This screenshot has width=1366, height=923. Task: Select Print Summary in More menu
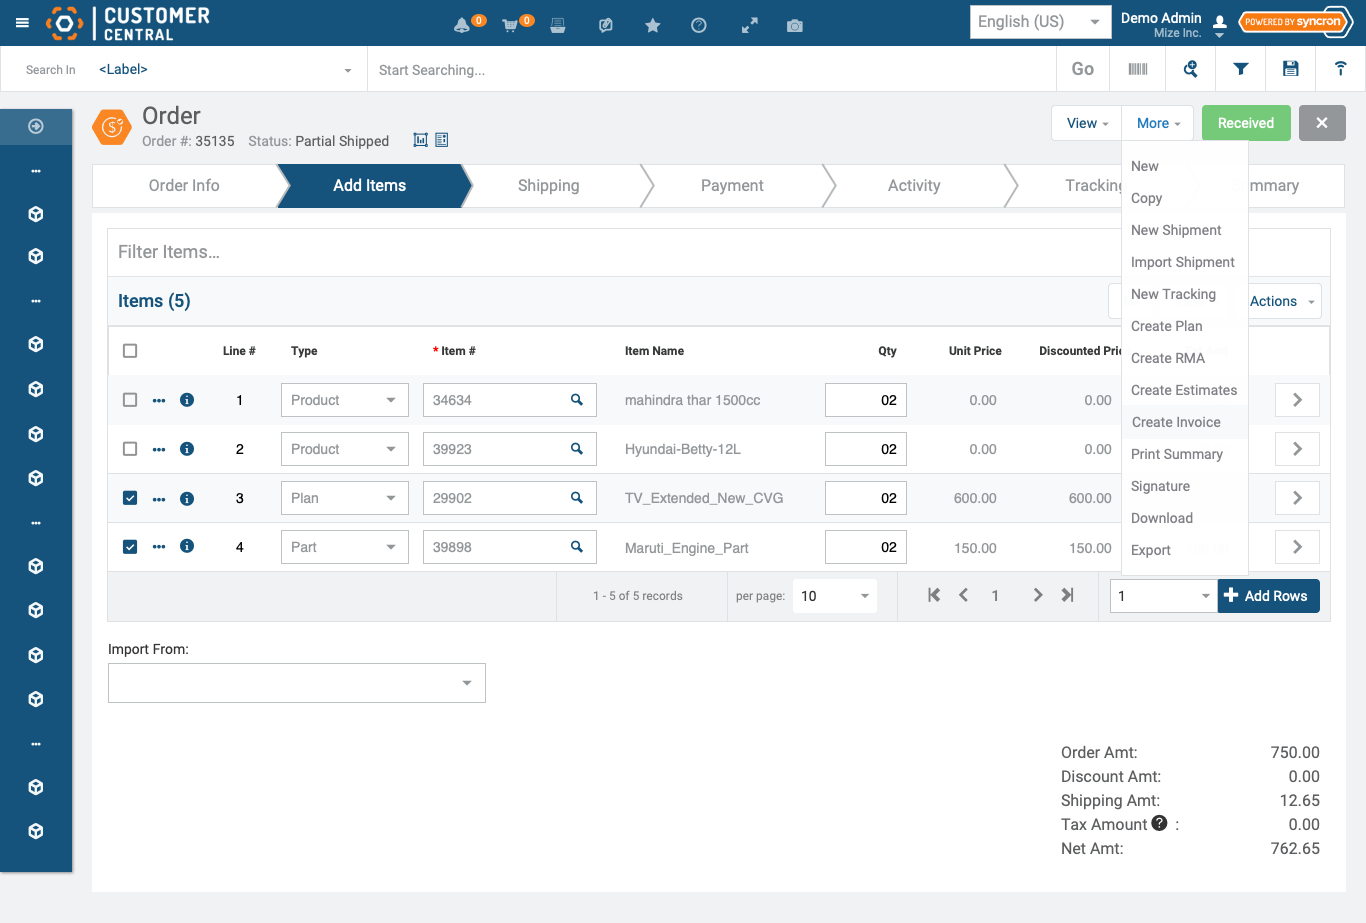tap(1177, 454)
